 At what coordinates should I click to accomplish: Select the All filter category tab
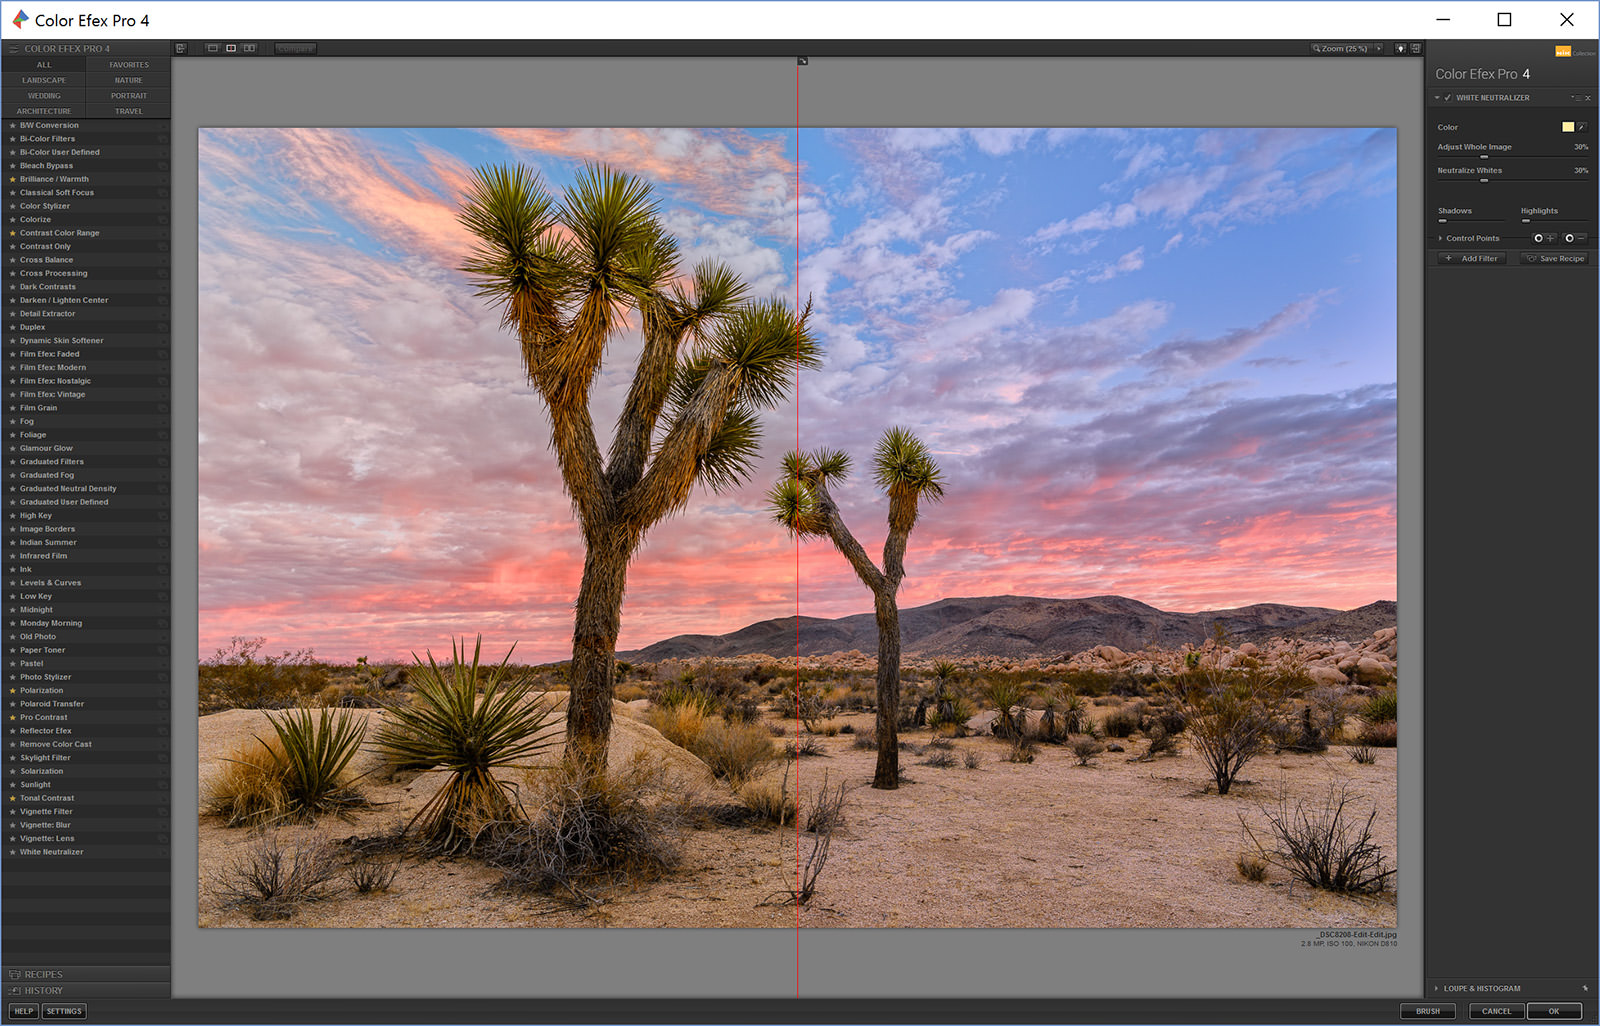tap(44, 65)
